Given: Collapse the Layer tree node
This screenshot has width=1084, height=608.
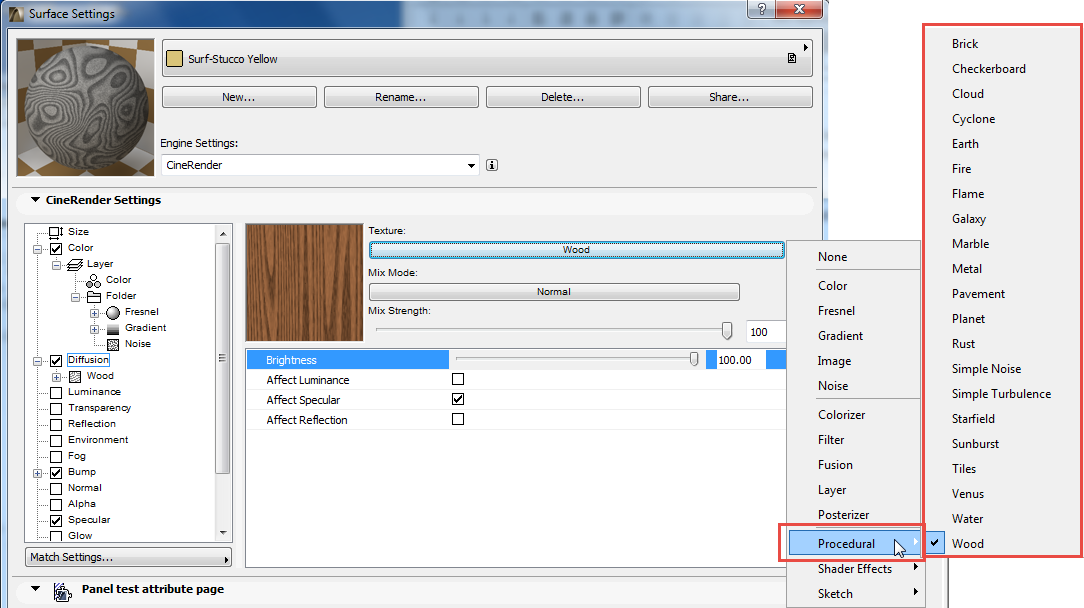Looking at the screenshot, I should [56, 264].
